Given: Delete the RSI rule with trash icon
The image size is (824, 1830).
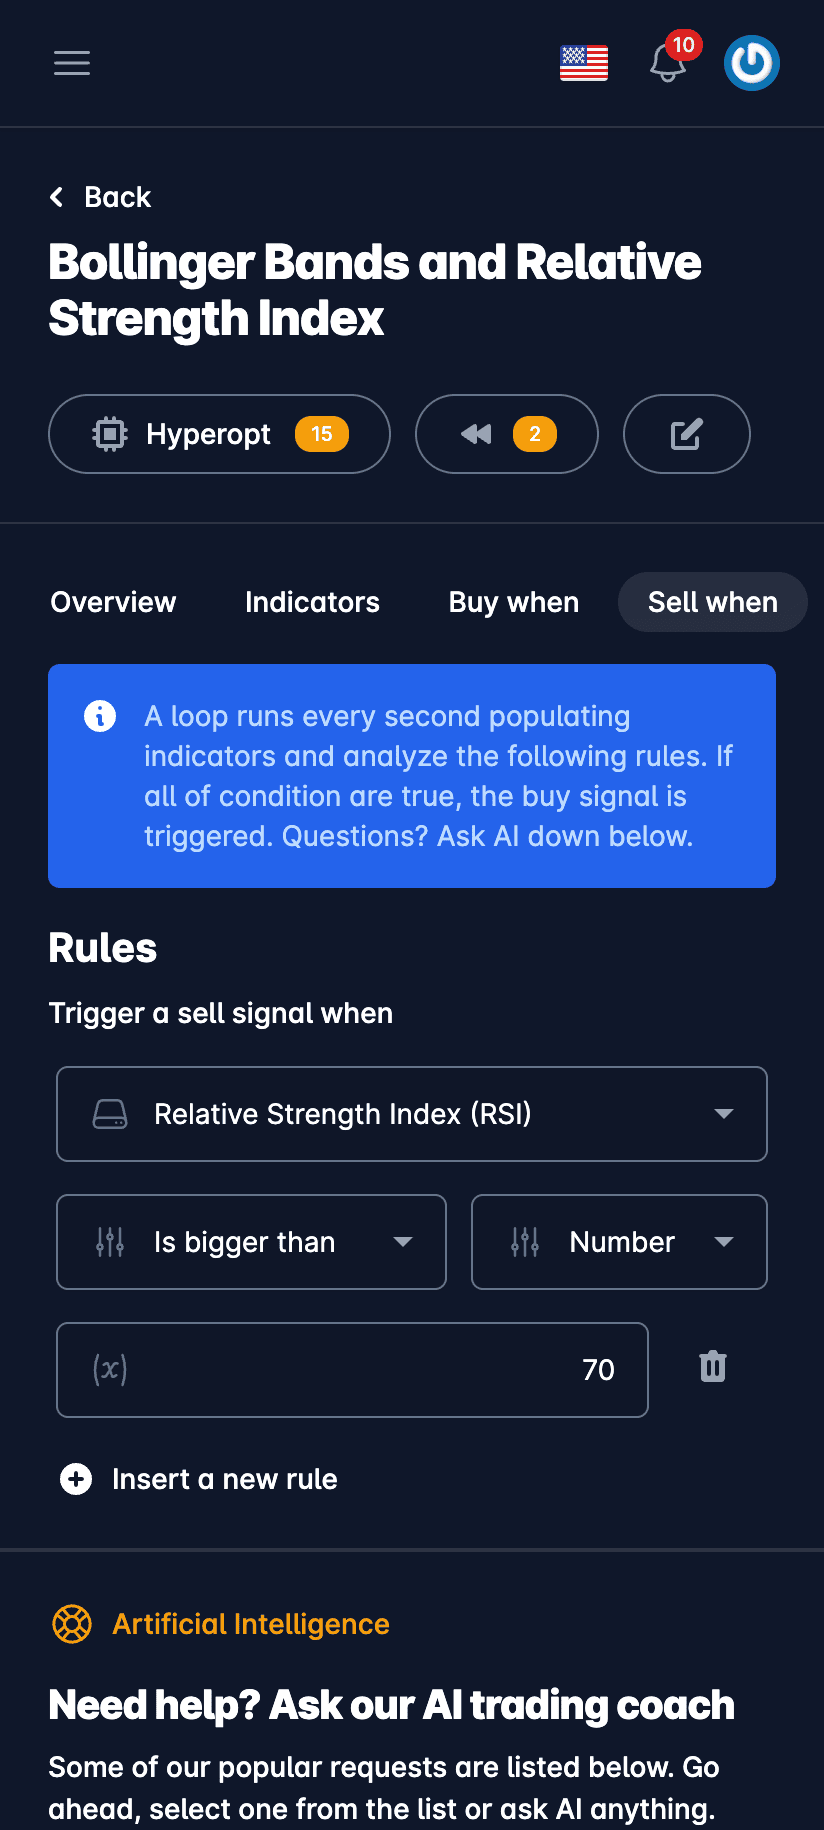Looking at the screenshot, I should tap(713, 1367).
